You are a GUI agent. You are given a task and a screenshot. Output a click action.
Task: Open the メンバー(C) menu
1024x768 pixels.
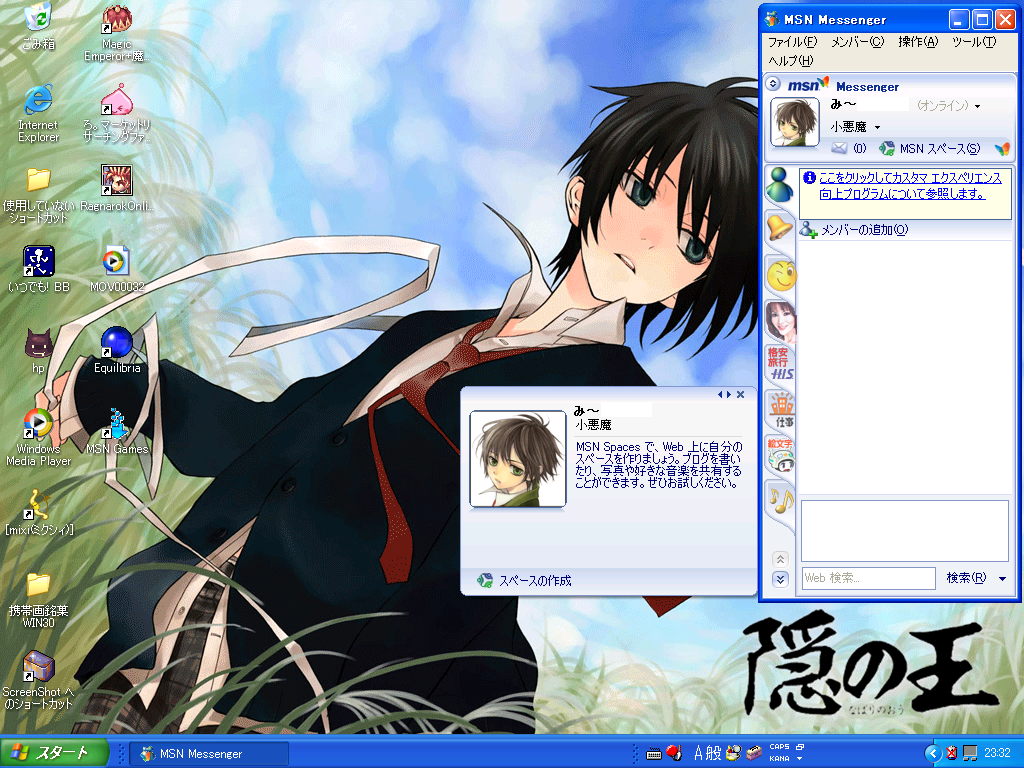(x=857, y=42)
